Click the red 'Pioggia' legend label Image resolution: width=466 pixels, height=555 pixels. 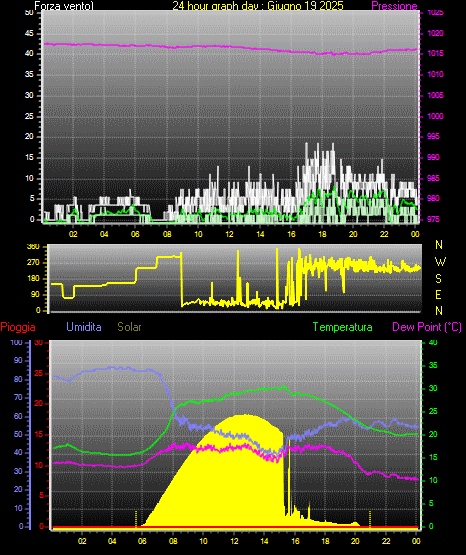[x=18, y=327]
